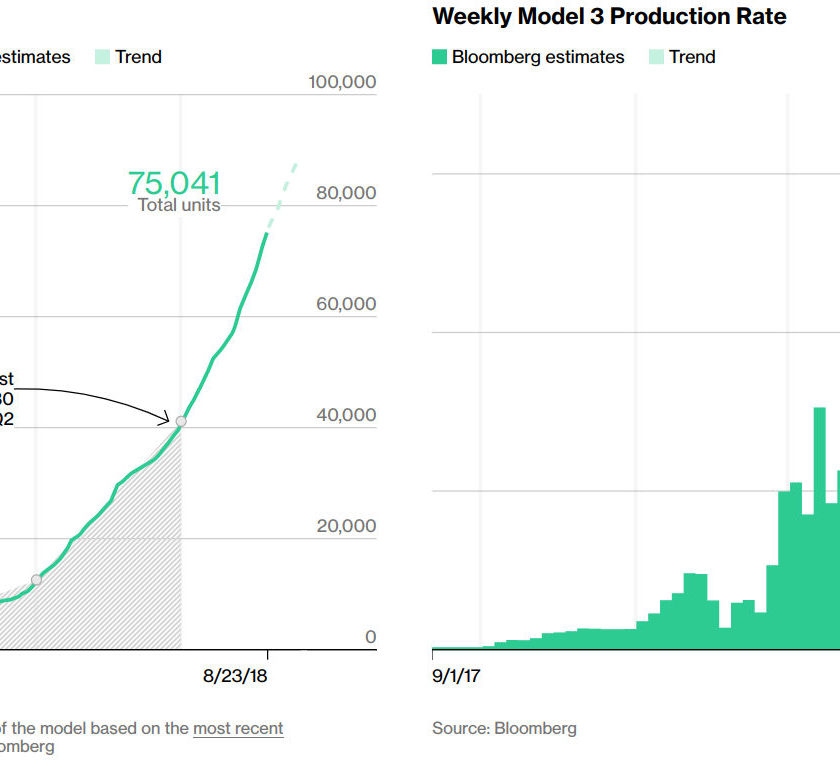Viewport: 840px width, 765px height.
Task: Click the 80,000 y-axis label
Action: 346,193
